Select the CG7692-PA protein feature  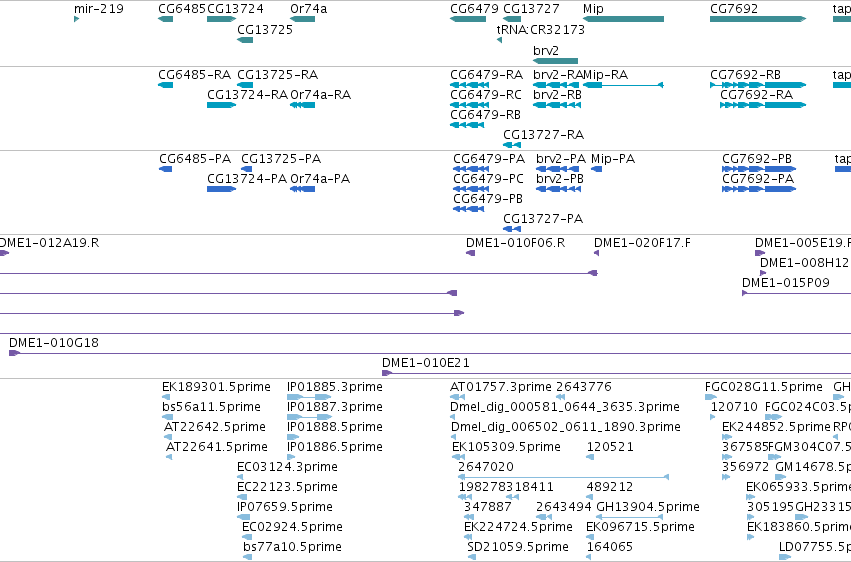click(x=759, y=189)
